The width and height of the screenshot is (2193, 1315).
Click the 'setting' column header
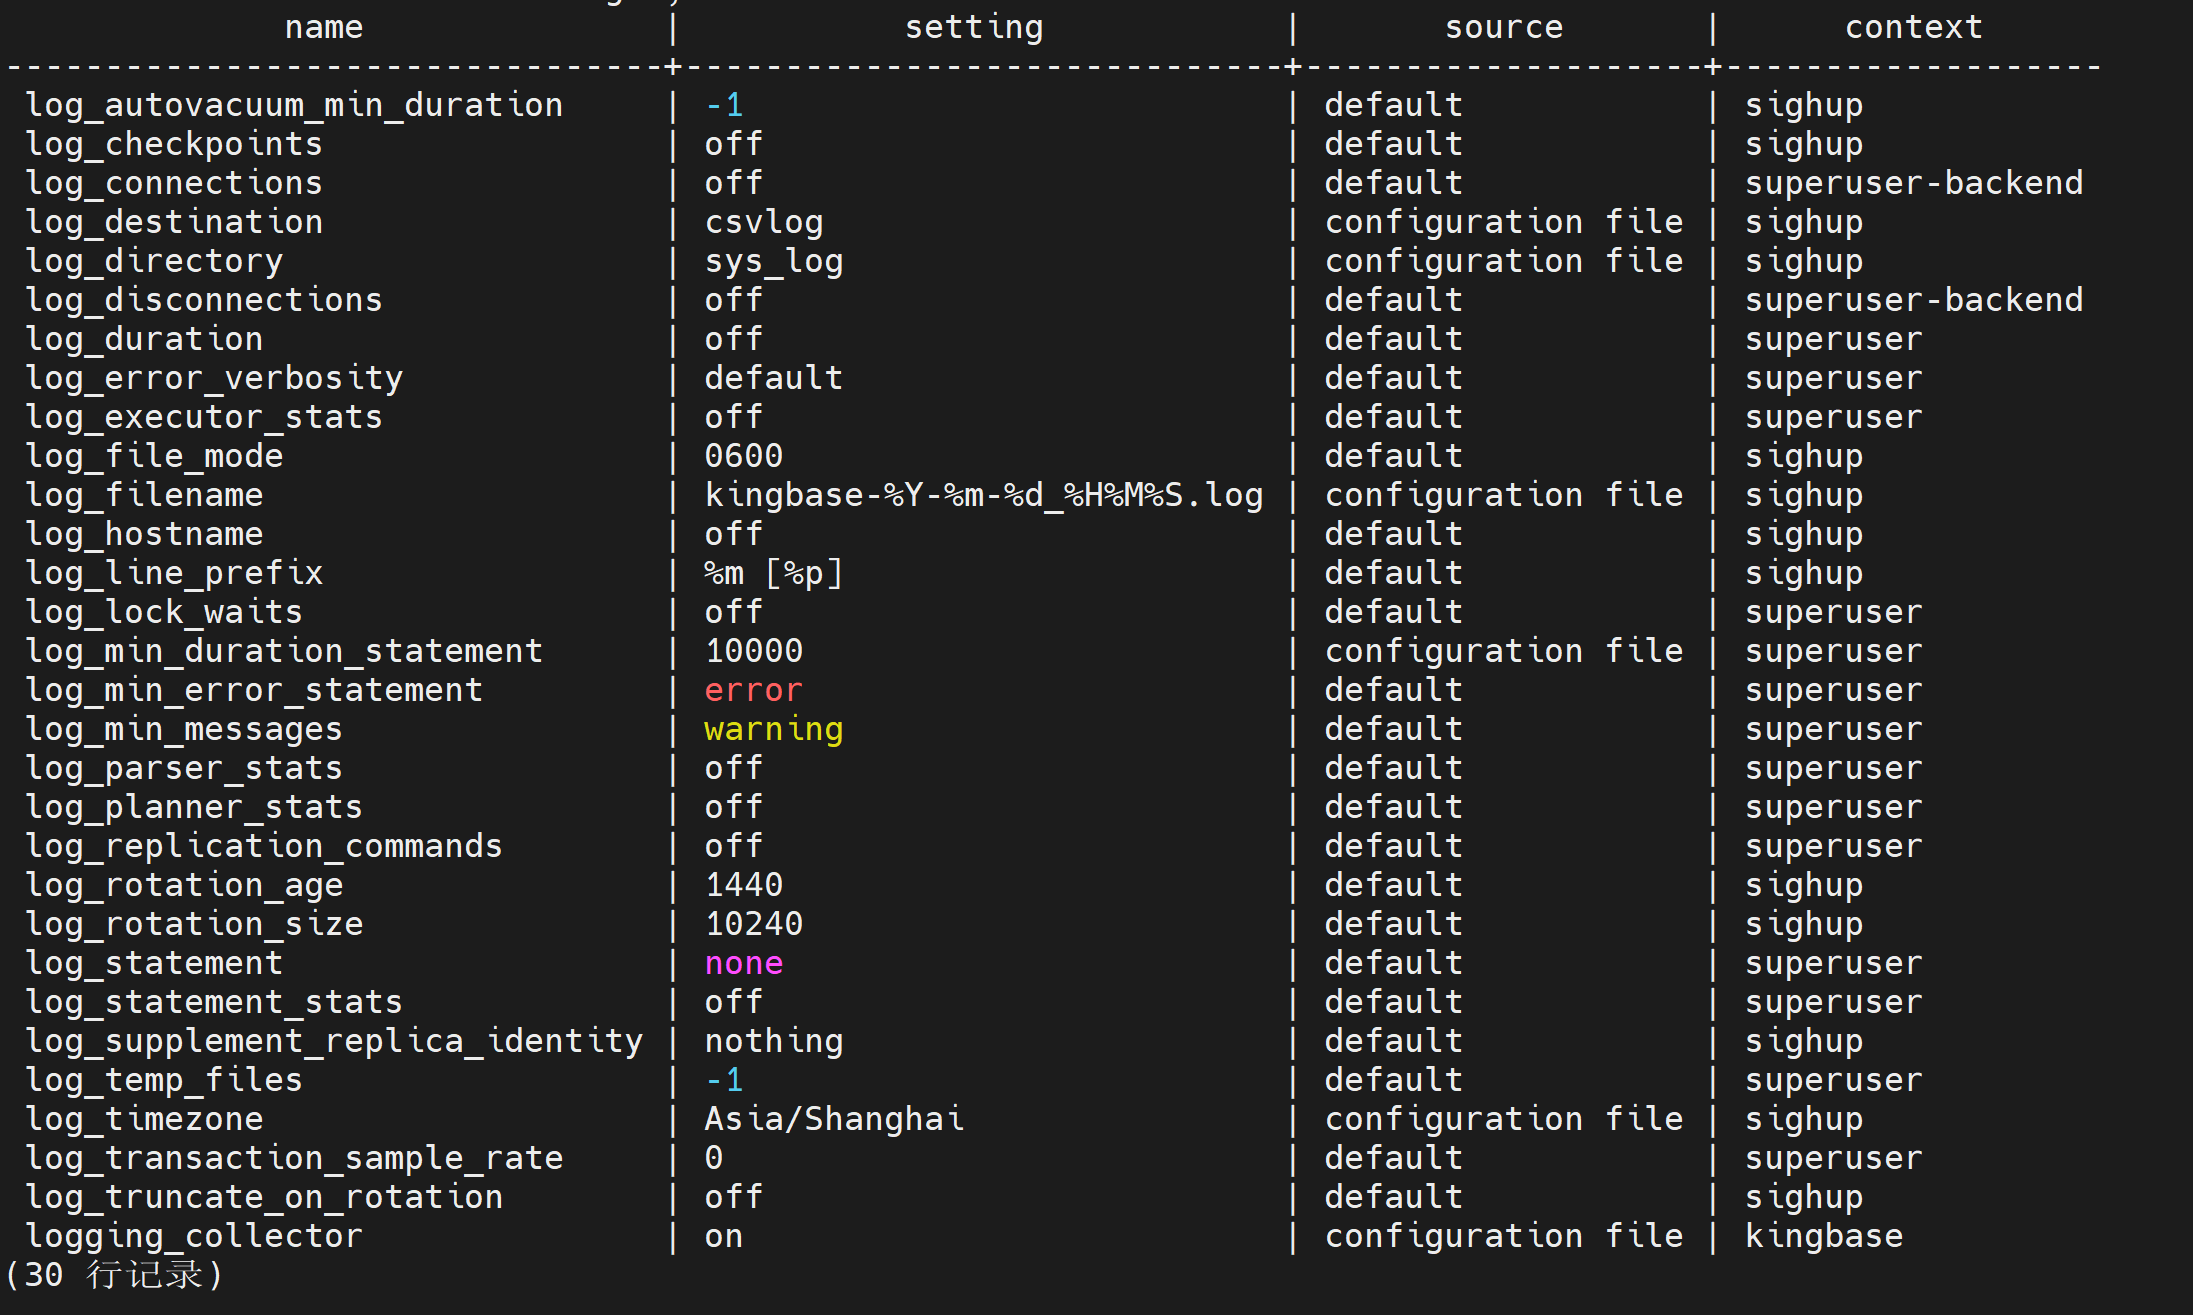[x=974, y=28]
